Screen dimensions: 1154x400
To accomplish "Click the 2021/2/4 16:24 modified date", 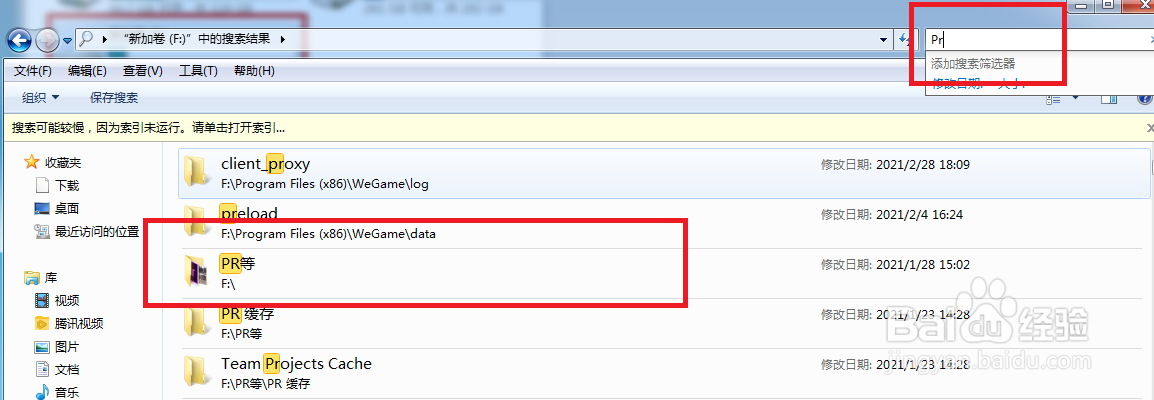I will (x=919, y=215).
